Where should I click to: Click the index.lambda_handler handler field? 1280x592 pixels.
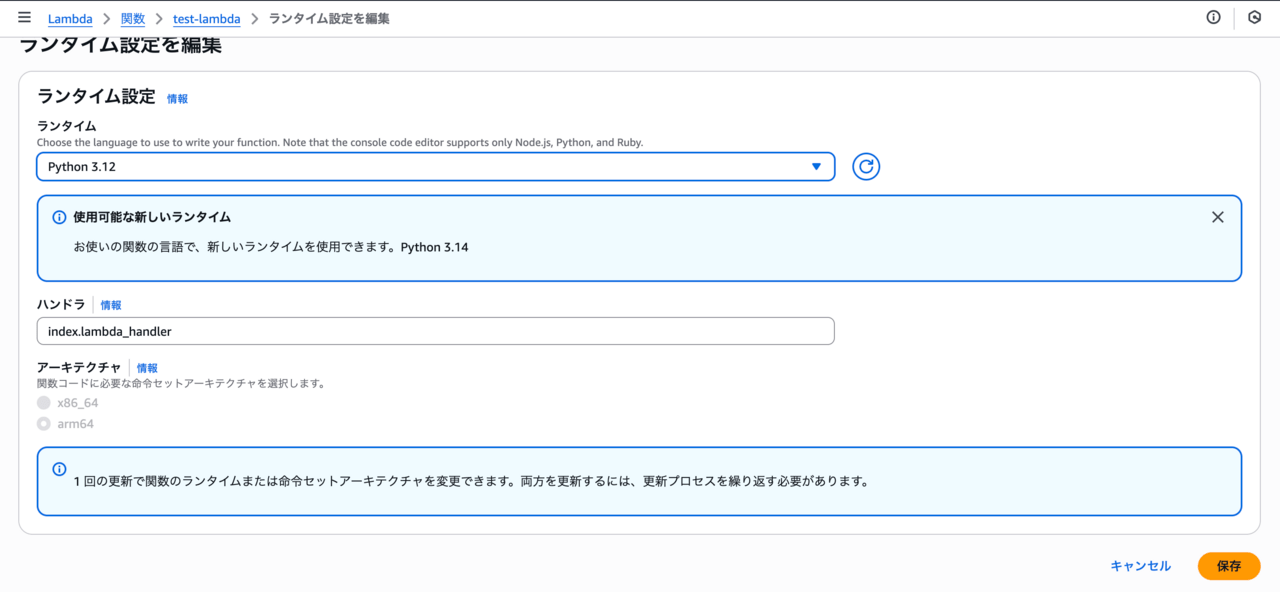(435, 331)
